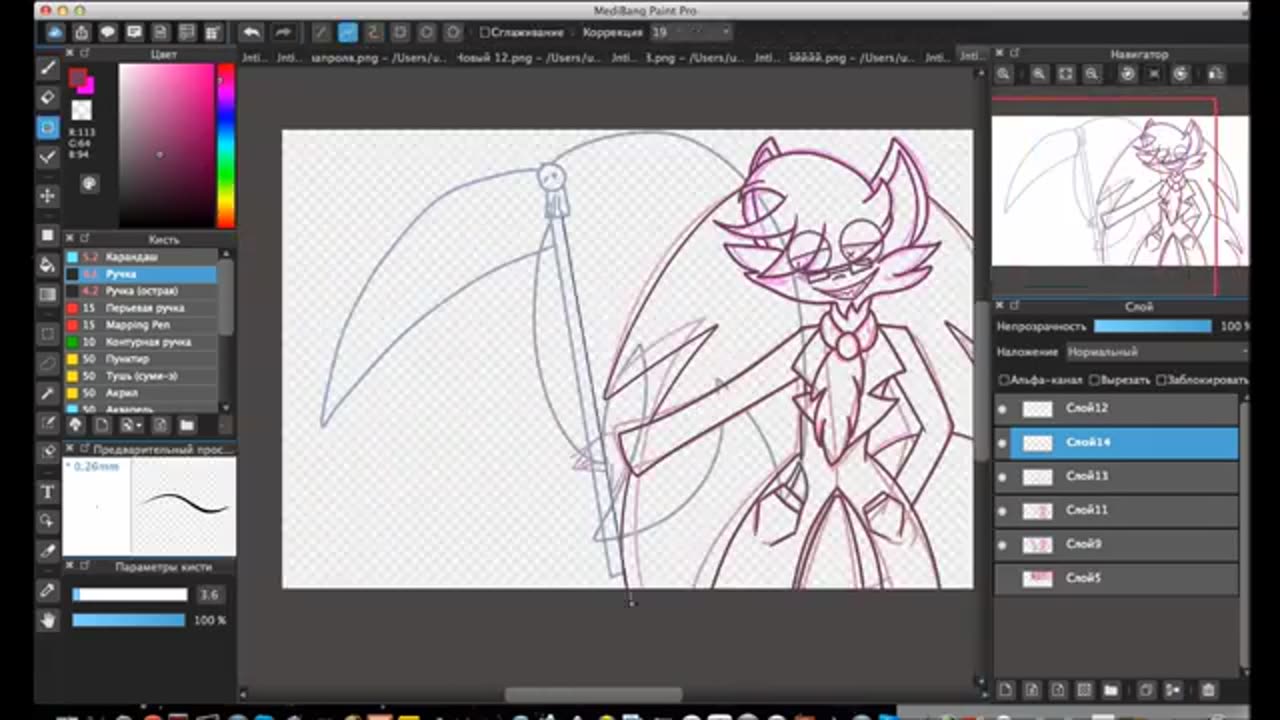Click the cloud brush download icon

pyautogui.click(x=75, y=425)
